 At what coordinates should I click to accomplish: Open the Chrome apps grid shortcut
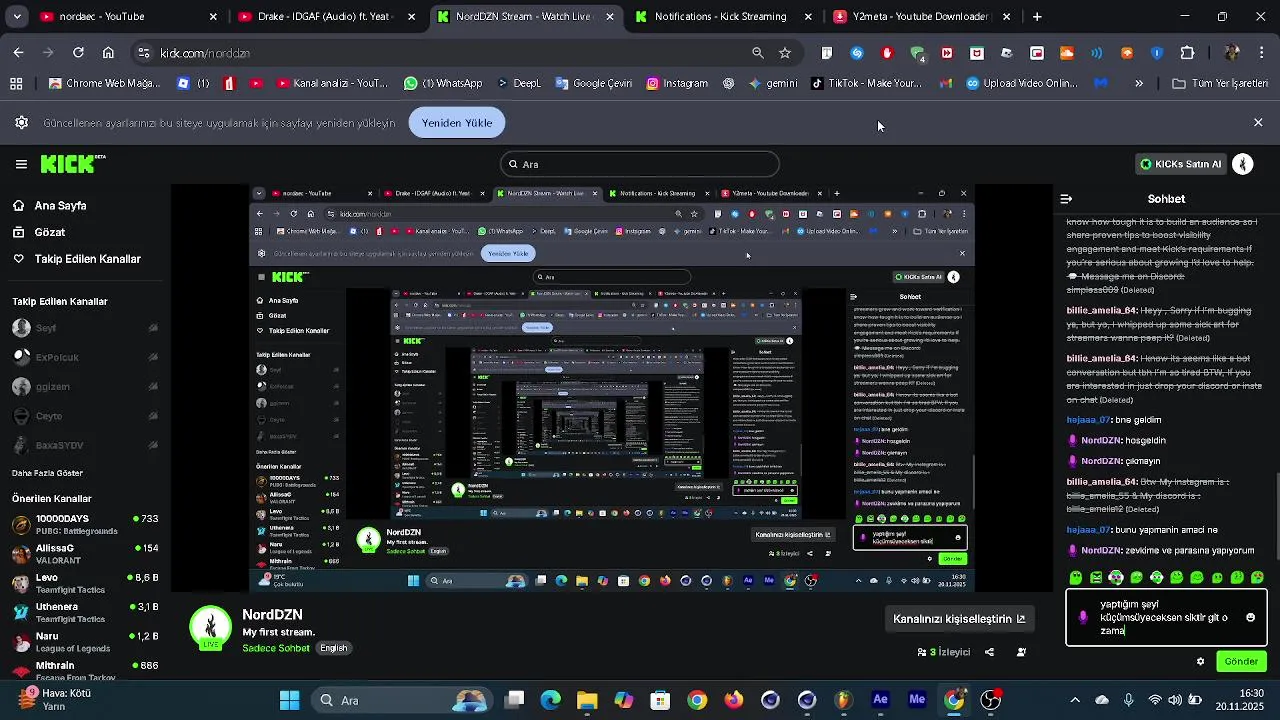(15, 84)
